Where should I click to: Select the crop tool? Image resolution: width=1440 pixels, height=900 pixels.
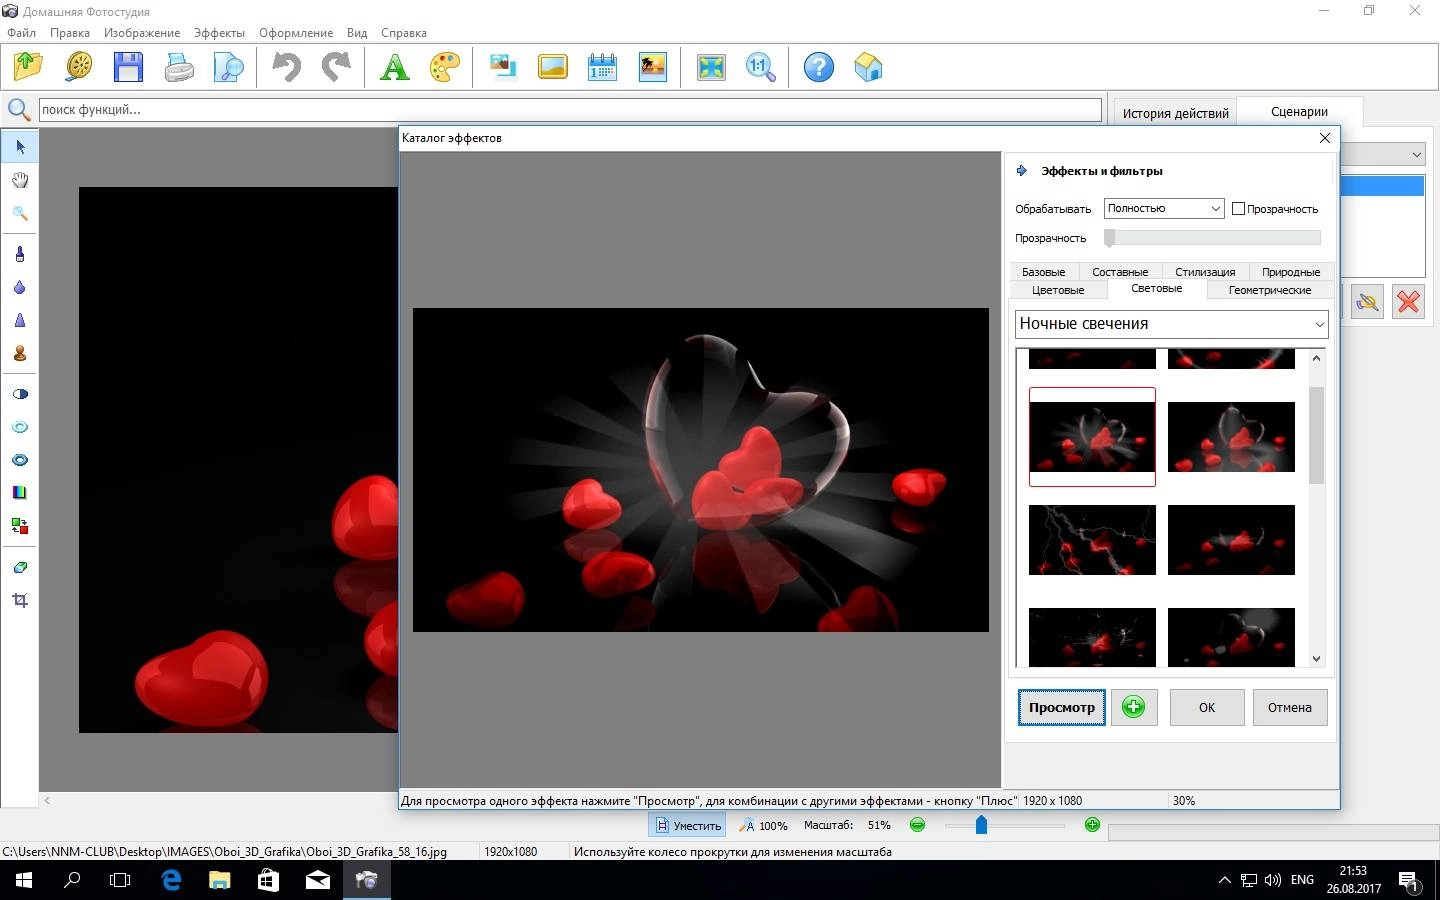(20, 600)
